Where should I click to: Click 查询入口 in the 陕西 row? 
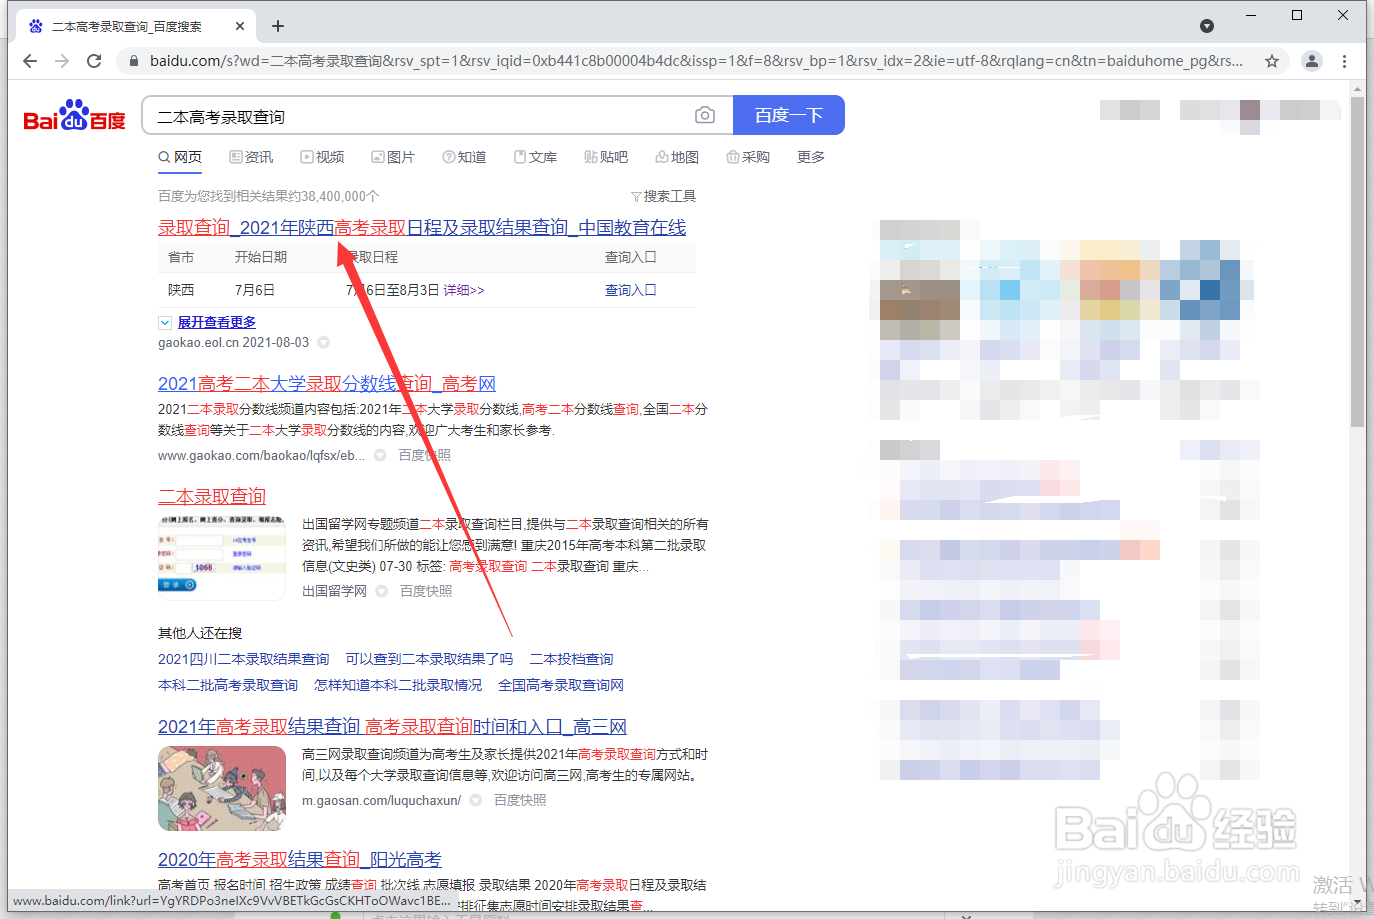pos(631,290)
